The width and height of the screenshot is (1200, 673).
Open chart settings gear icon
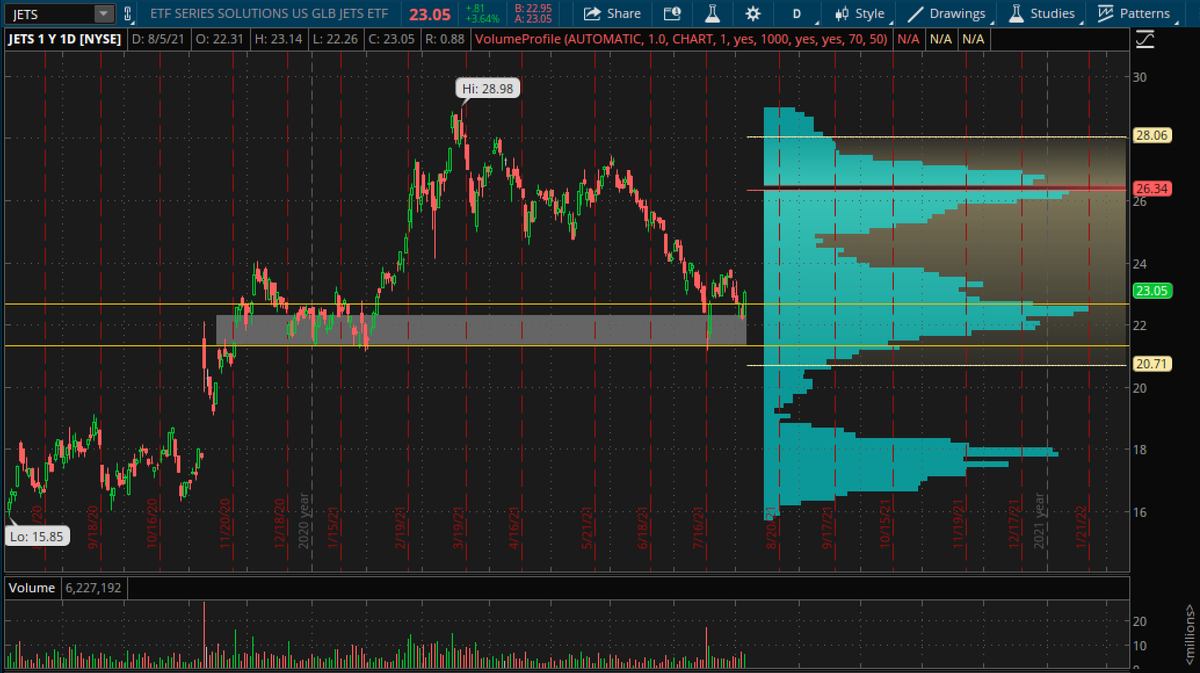pos(753,14)
